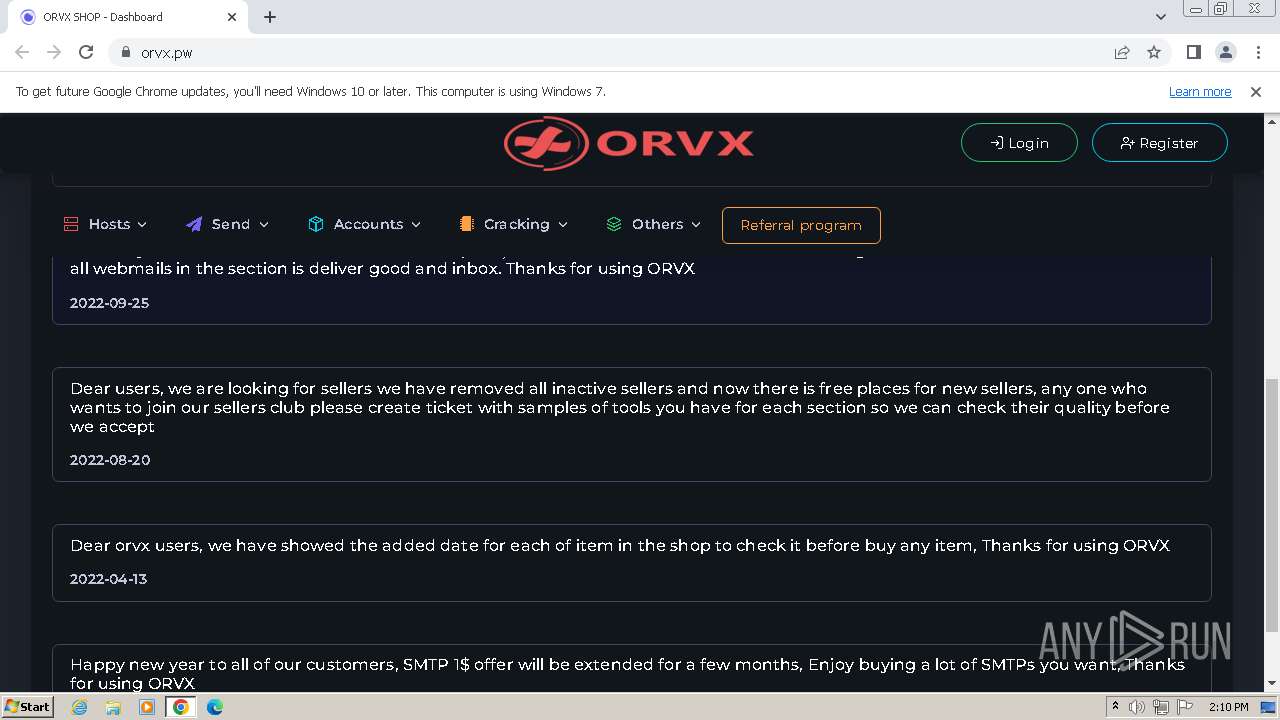Click the added date announcement text

[x=620, y=546]
